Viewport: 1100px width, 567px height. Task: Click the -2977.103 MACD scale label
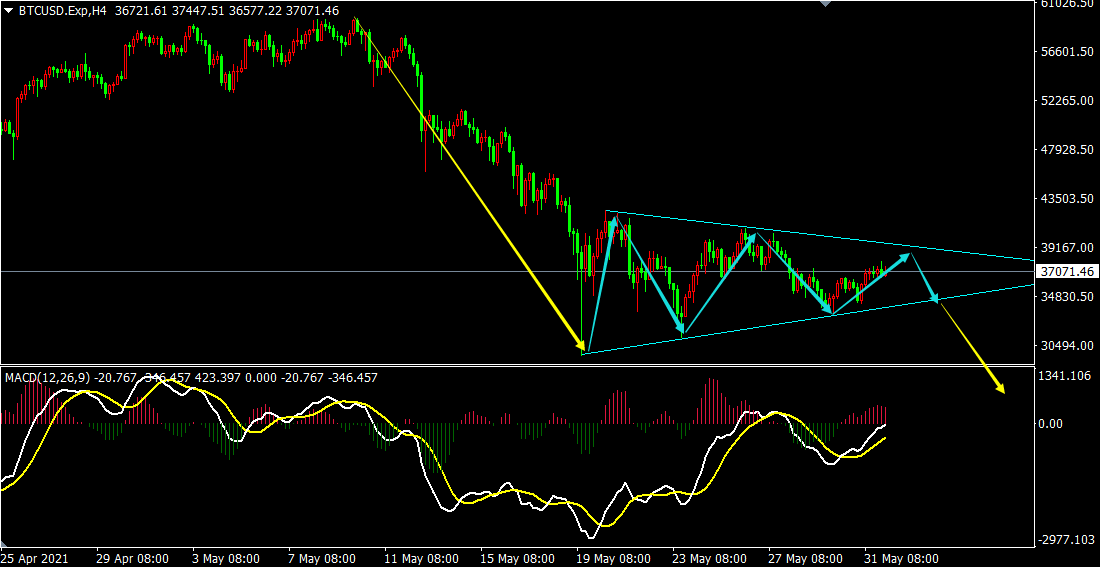[x=1066, y=540]
